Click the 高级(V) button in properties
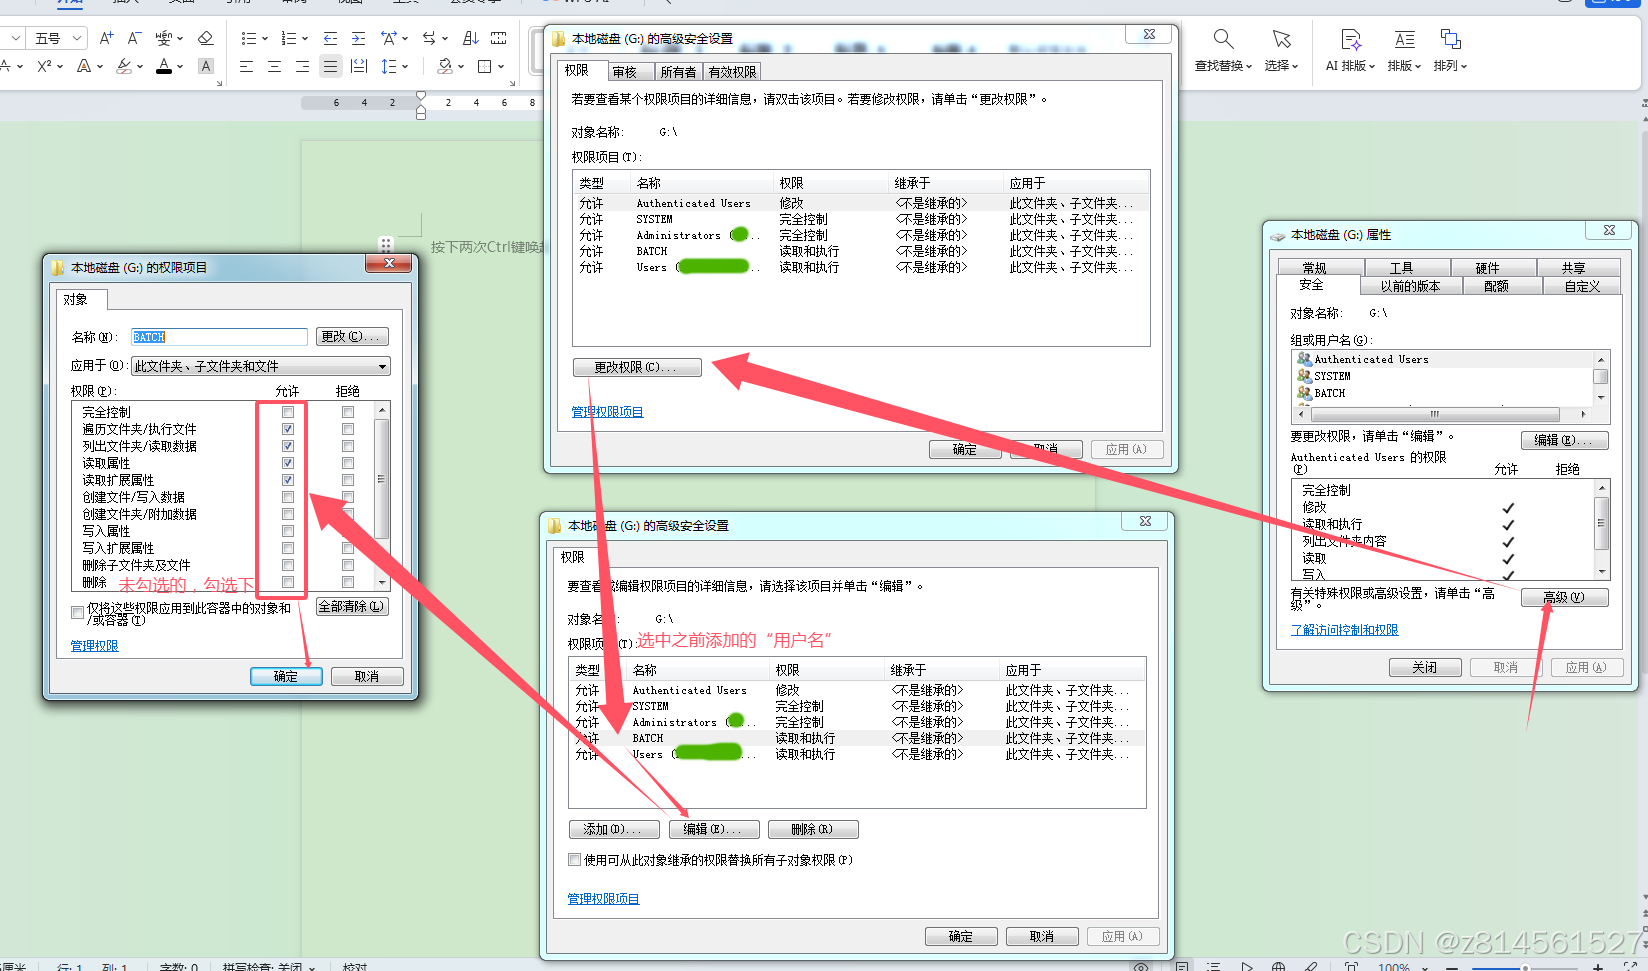Screen dimensions: 1648x971 coord(1565,597)
